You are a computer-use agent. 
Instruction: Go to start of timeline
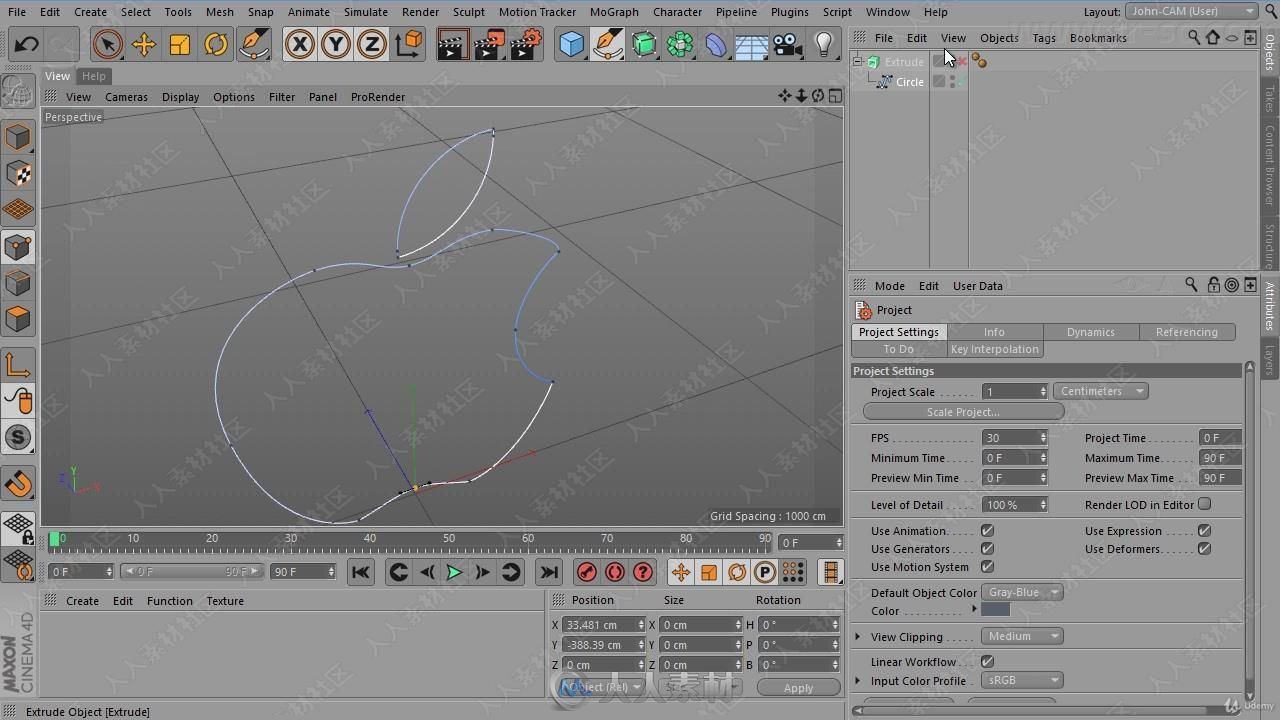pos(361,572)
